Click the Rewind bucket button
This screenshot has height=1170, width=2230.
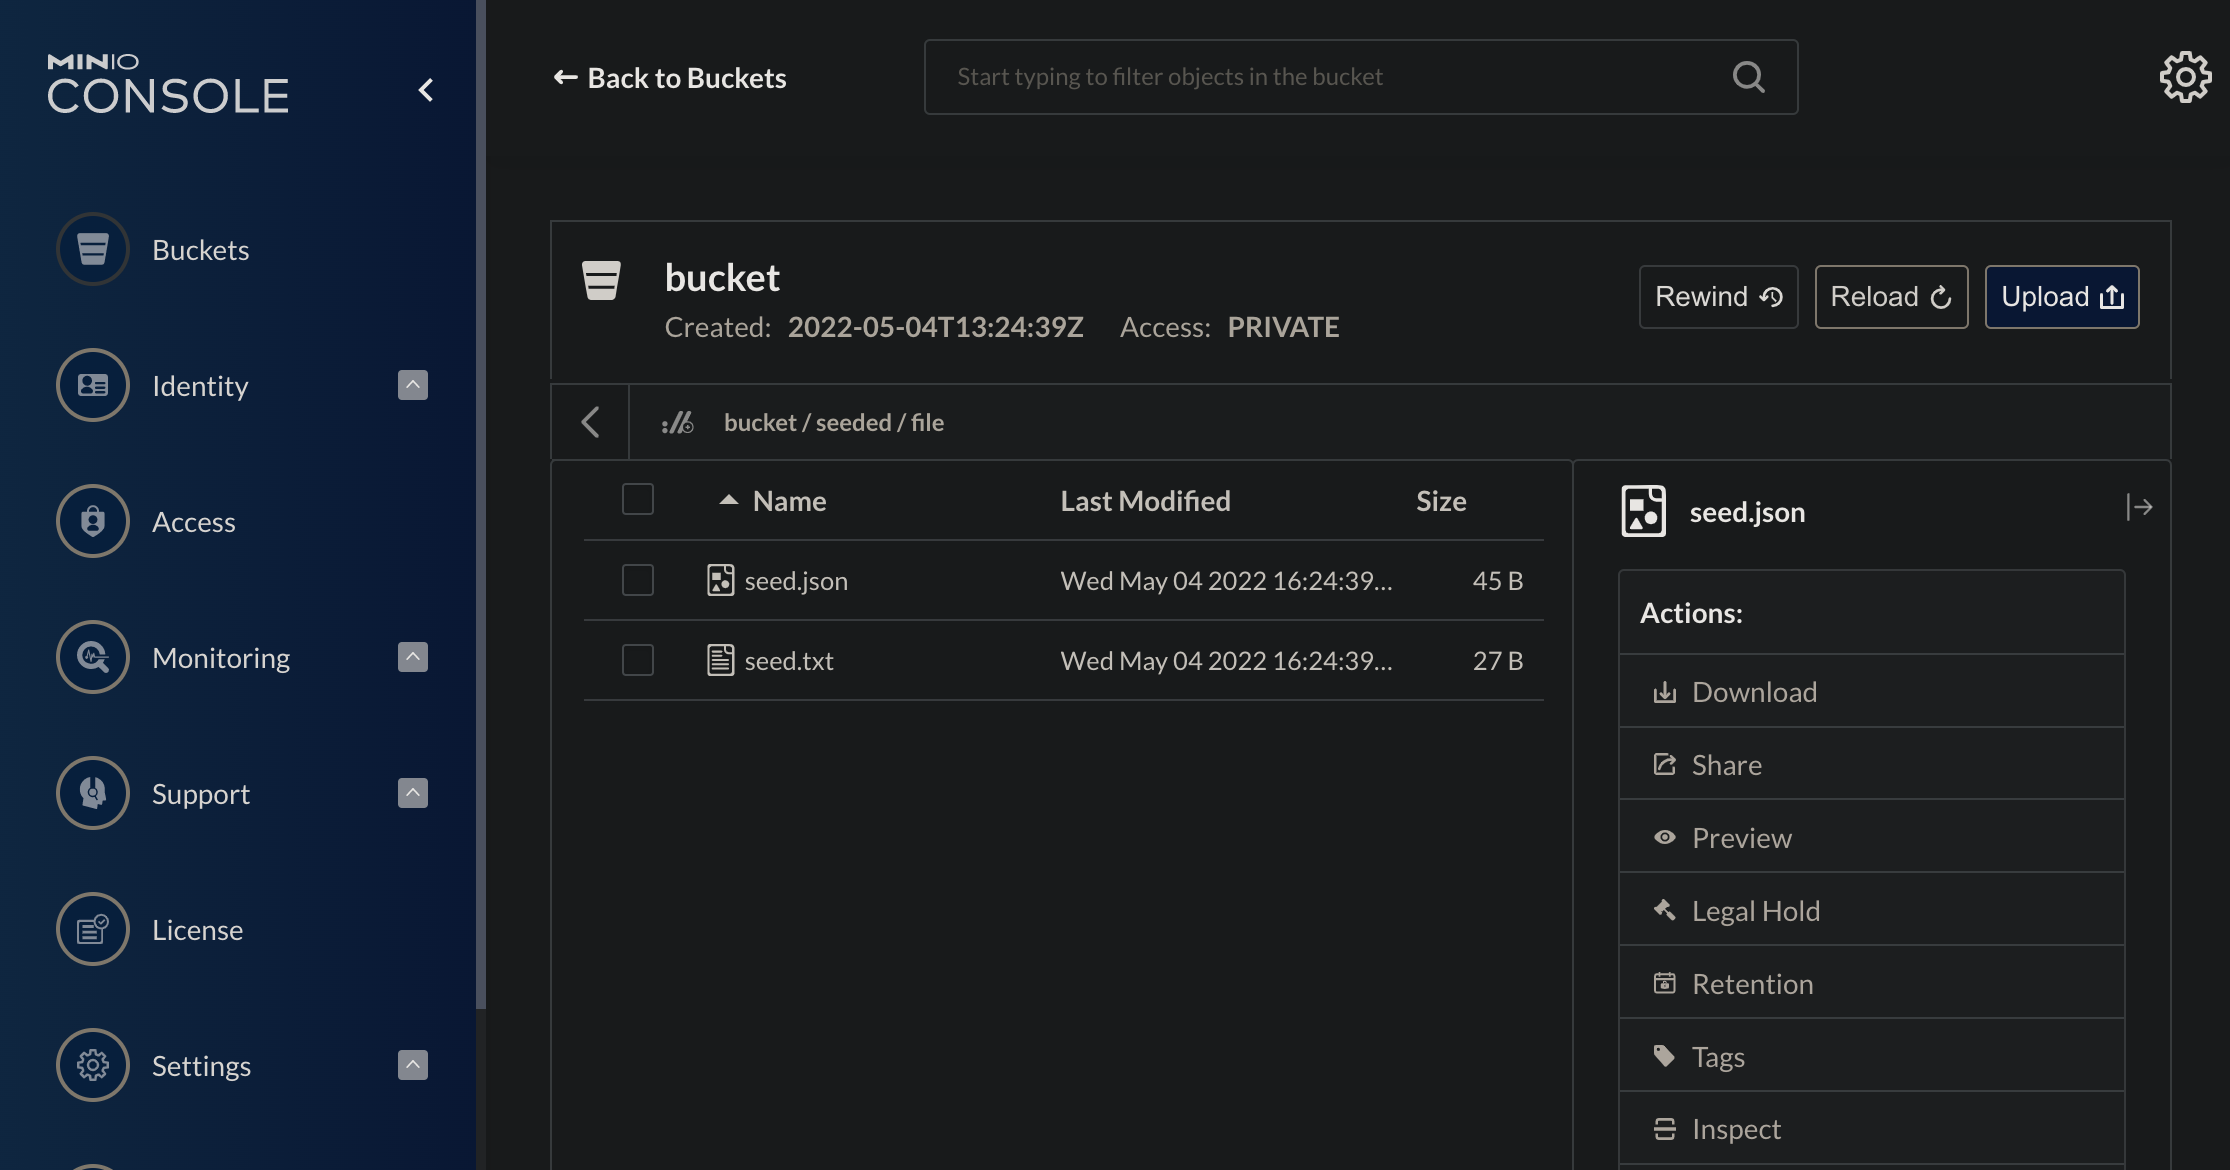tap(1718, 297)
